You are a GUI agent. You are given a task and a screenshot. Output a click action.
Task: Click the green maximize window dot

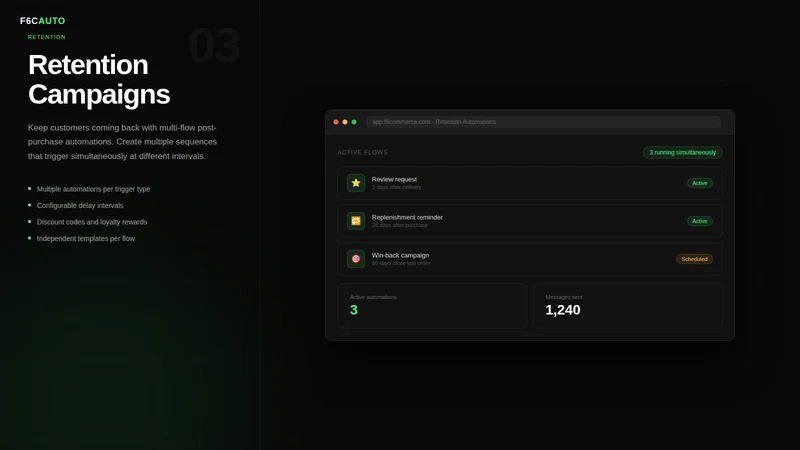point(354,122)
